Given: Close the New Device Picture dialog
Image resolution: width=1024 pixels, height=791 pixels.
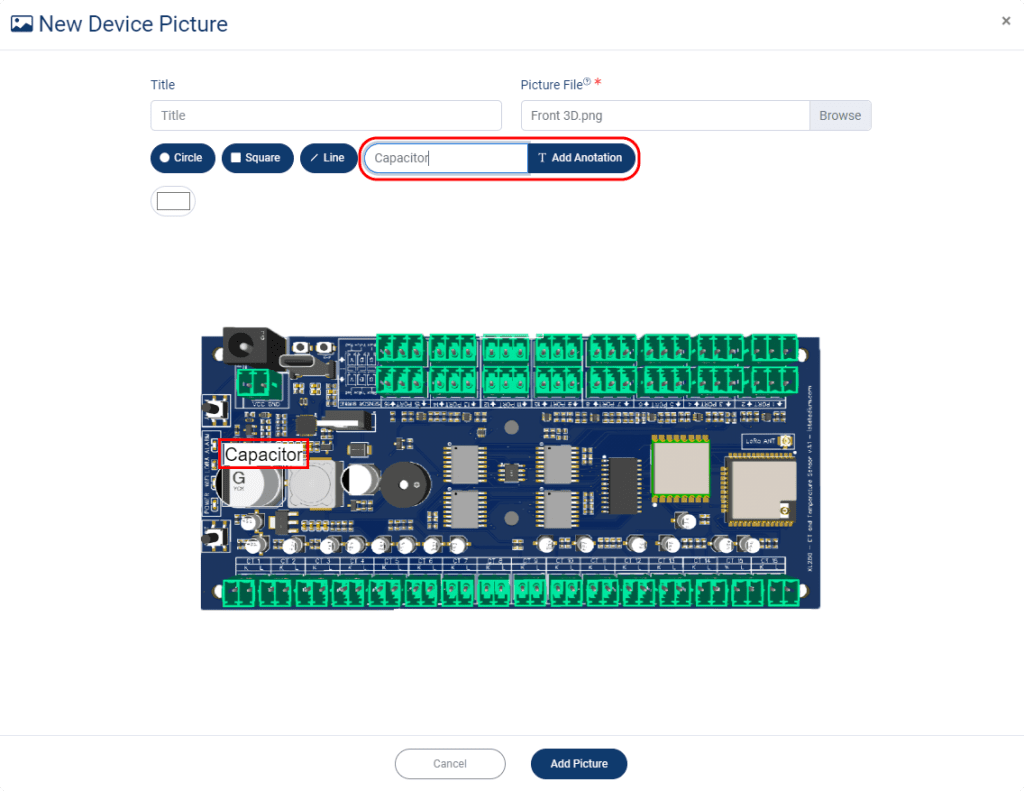Looking at the screenshot, I should pyautogui.click(x=1006, y=21).
